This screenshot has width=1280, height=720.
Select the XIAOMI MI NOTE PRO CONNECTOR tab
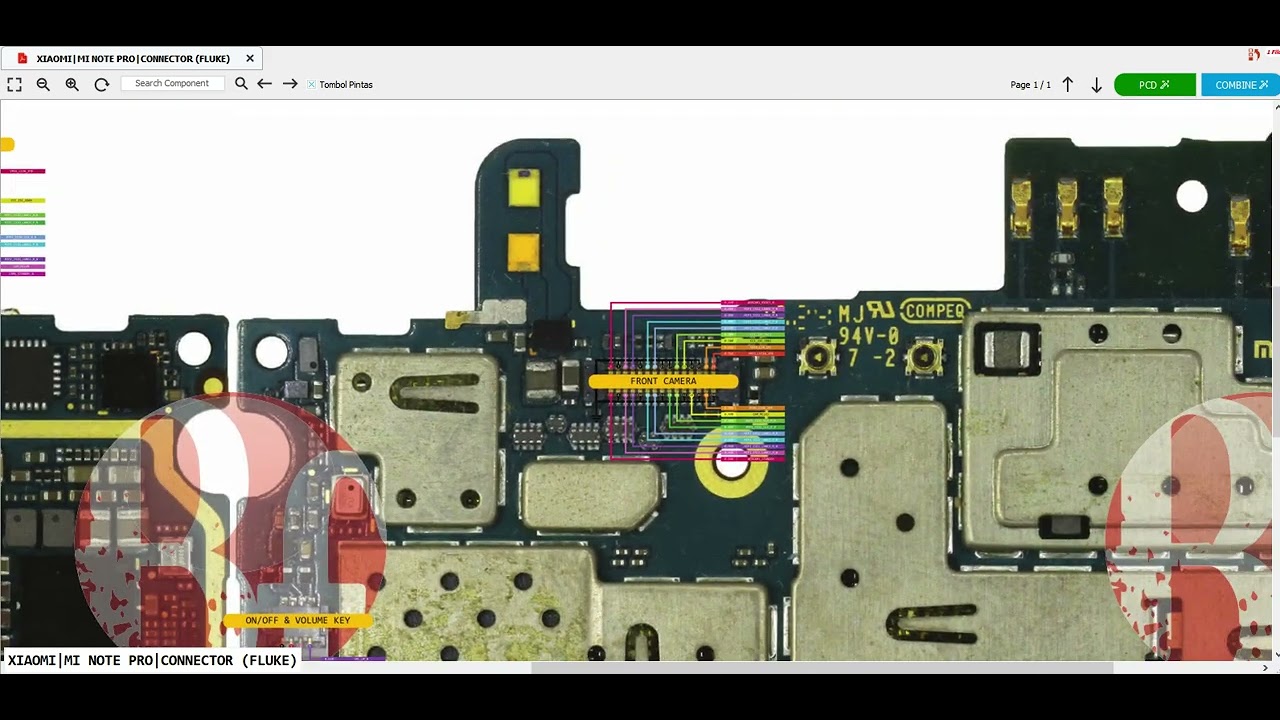click(132, 59)
